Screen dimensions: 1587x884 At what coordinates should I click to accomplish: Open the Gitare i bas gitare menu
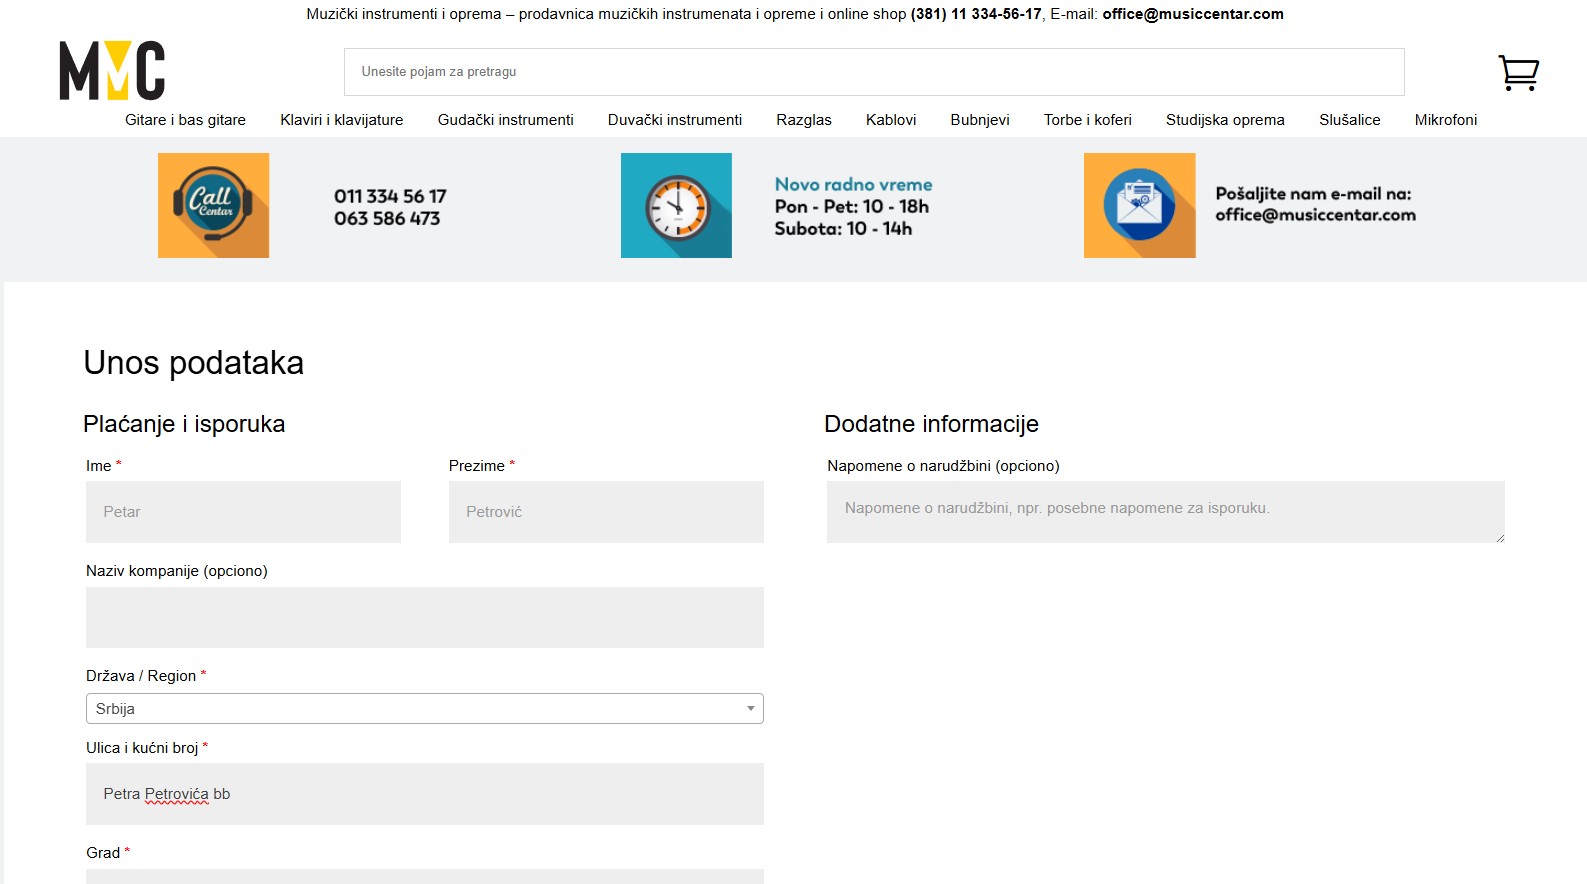(x=185, y=120)
